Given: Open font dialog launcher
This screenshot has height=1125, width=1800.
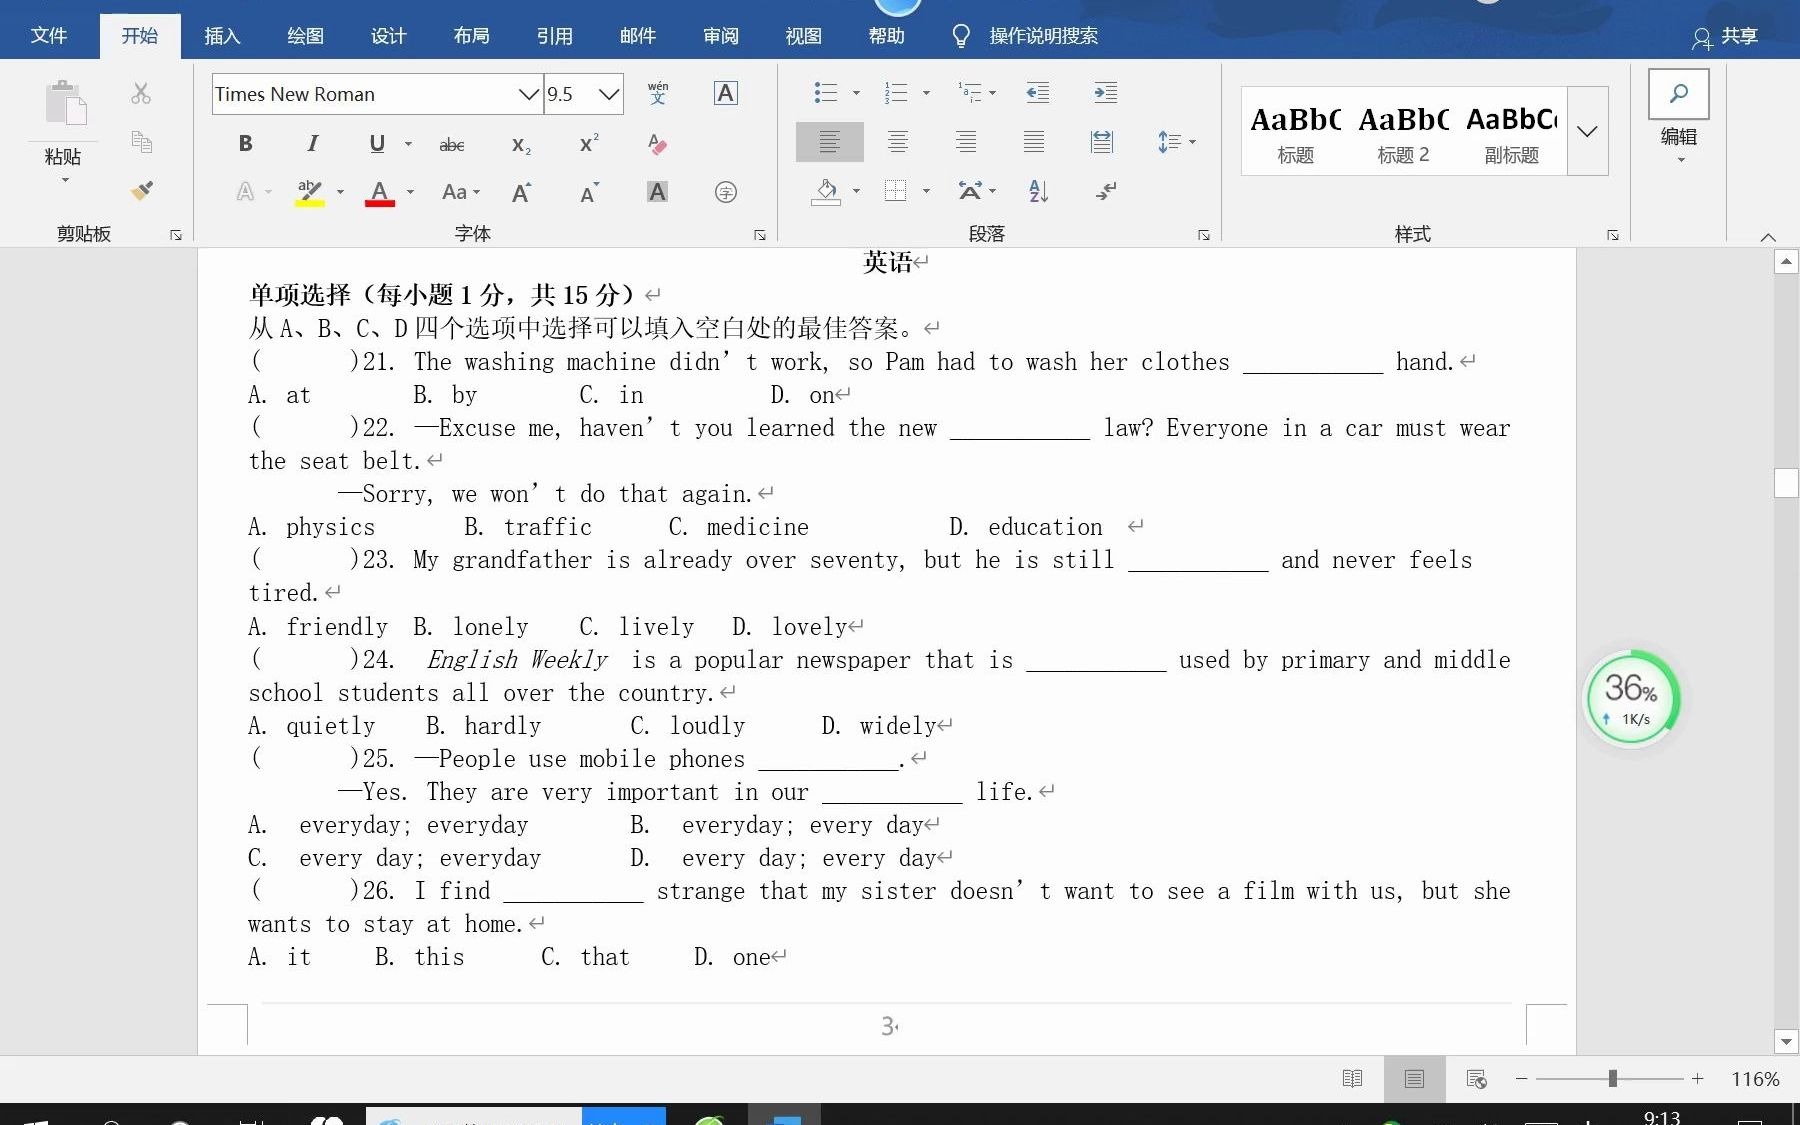Looking at the screenshot, I should click(x=760, y=235).
